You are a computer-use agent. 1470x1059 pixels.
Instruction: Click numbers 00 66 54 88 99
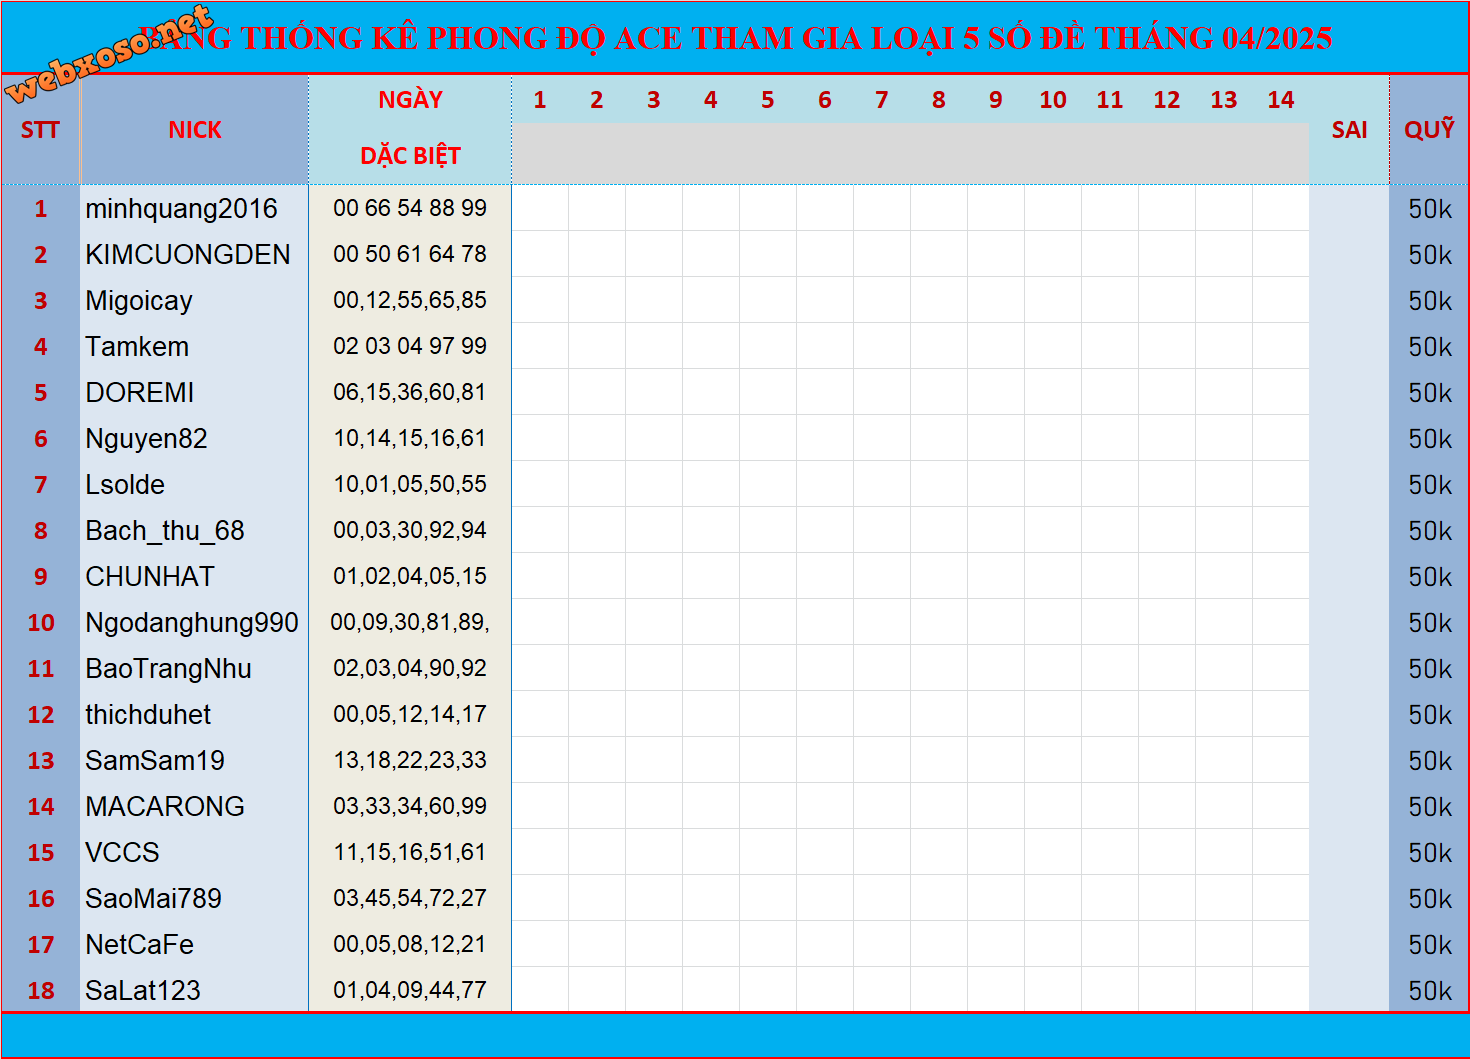point(410,208)
